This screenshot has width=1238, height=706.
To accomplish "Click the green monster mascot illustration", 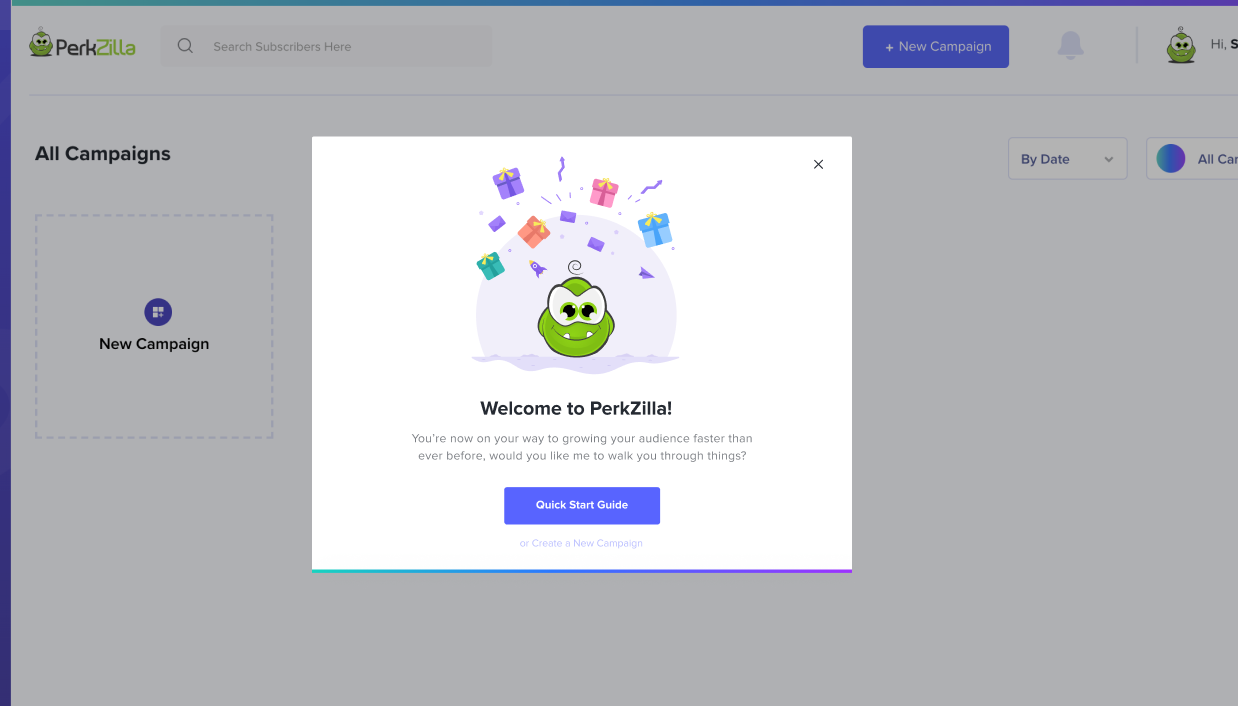I will tap(576, 310).
